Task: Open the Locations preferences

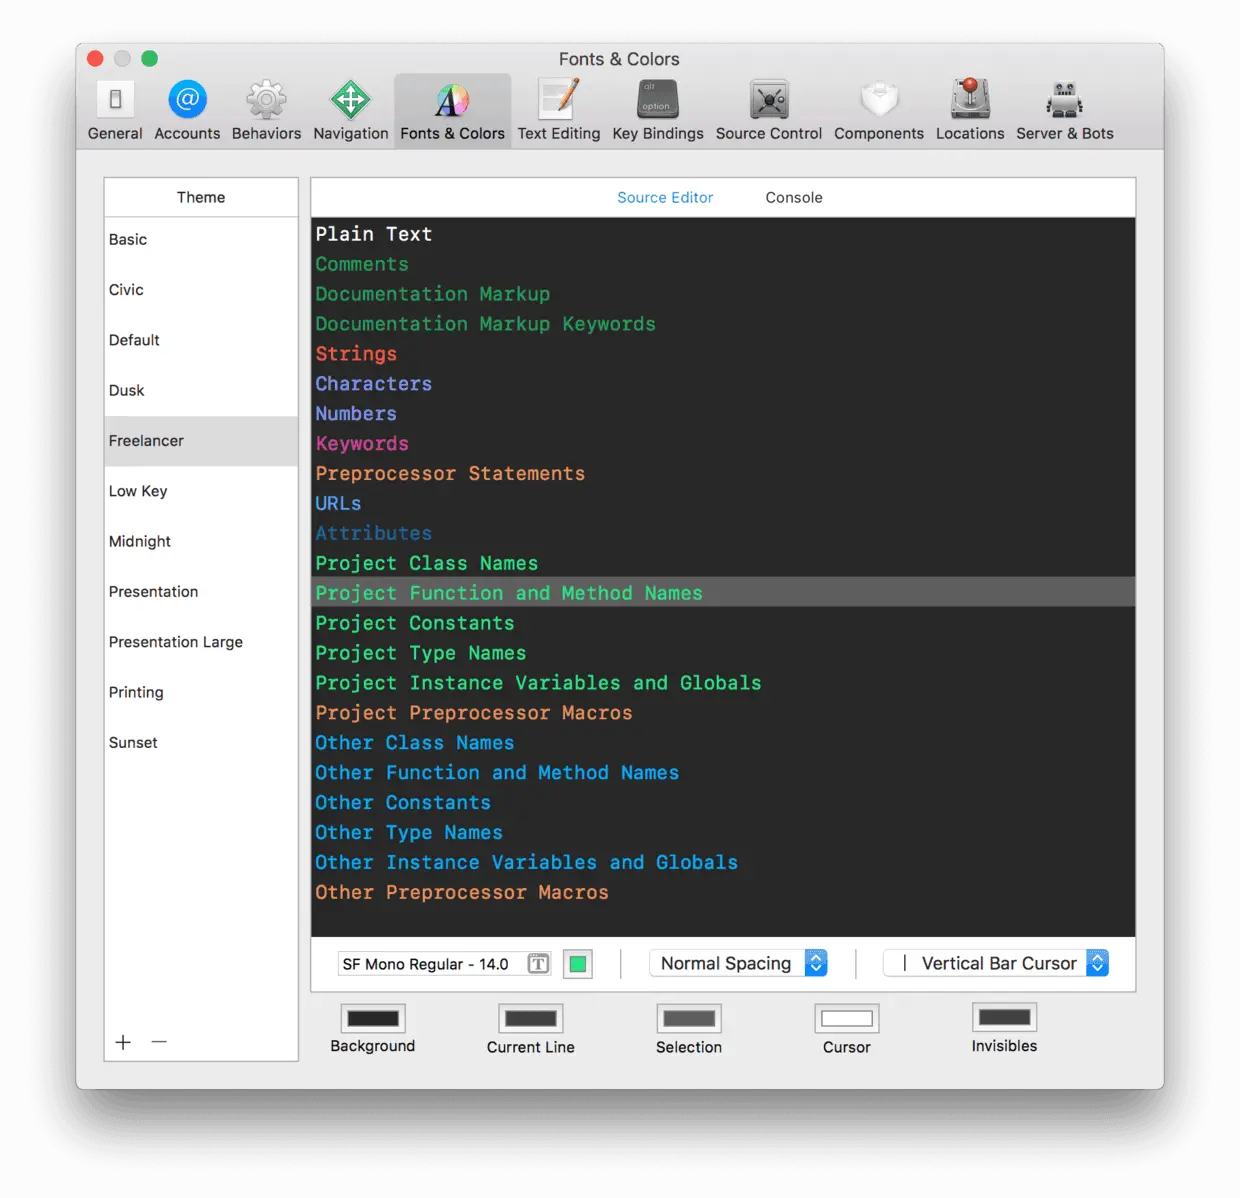Action: pyautogui.click(x=969, y=108)
